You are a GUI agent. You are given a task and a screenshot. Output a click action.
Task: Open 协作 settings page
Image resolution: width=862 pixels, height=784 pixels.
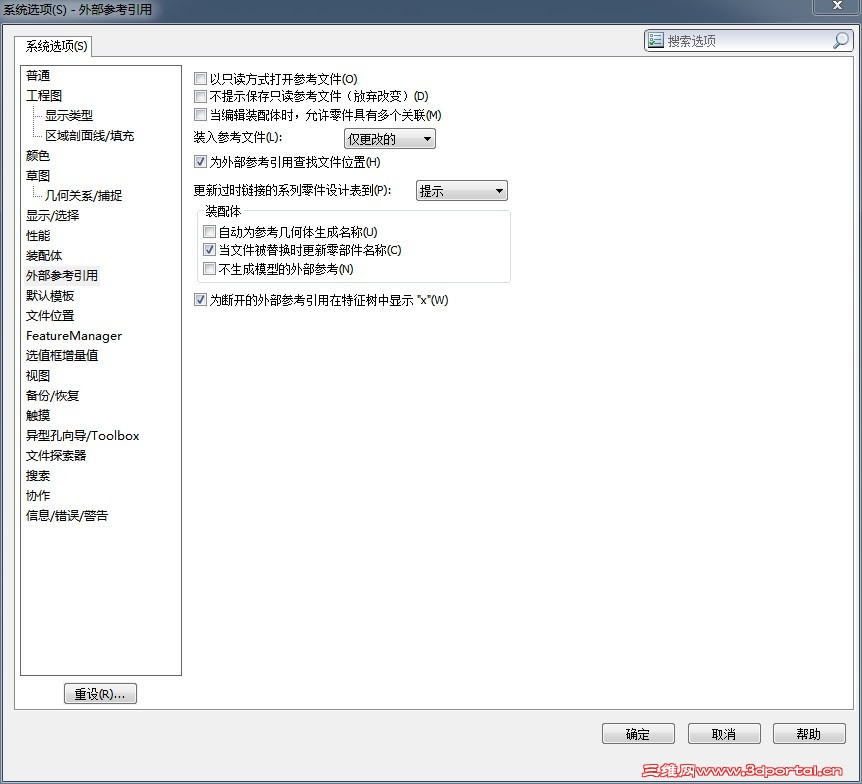coord(38,496)
